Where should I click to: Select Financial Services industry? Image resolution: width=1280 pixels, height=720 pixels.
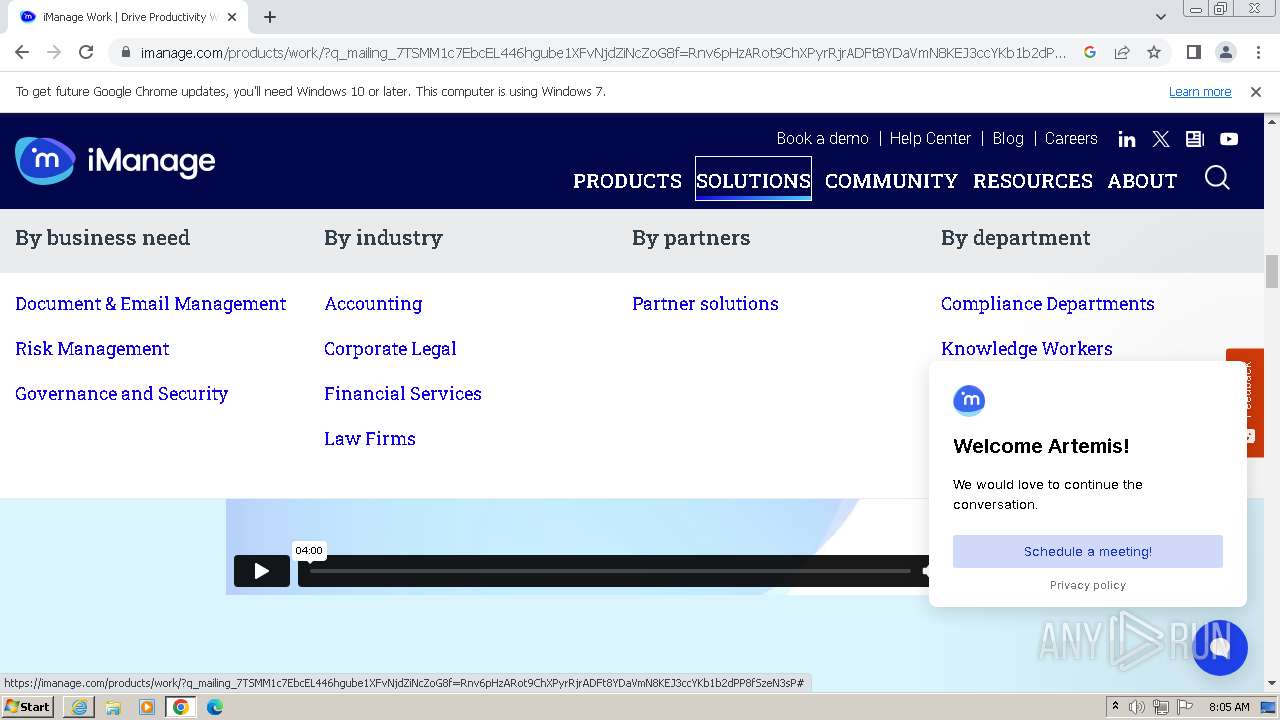403,394
